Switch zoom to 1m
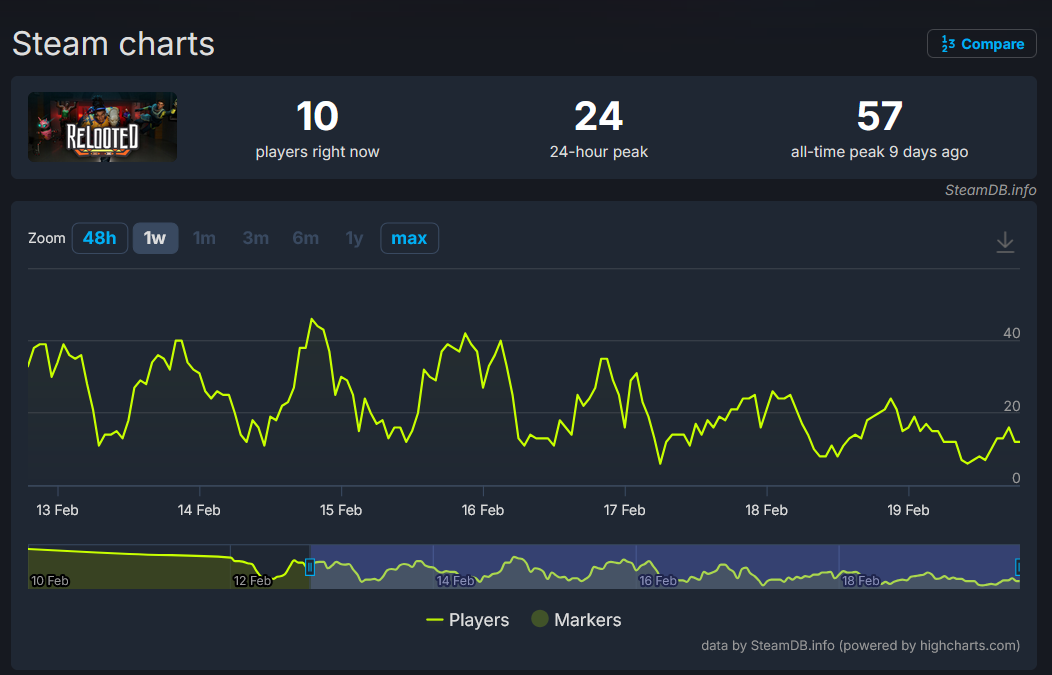The image size is (1052, 675). tap(204, 238)
